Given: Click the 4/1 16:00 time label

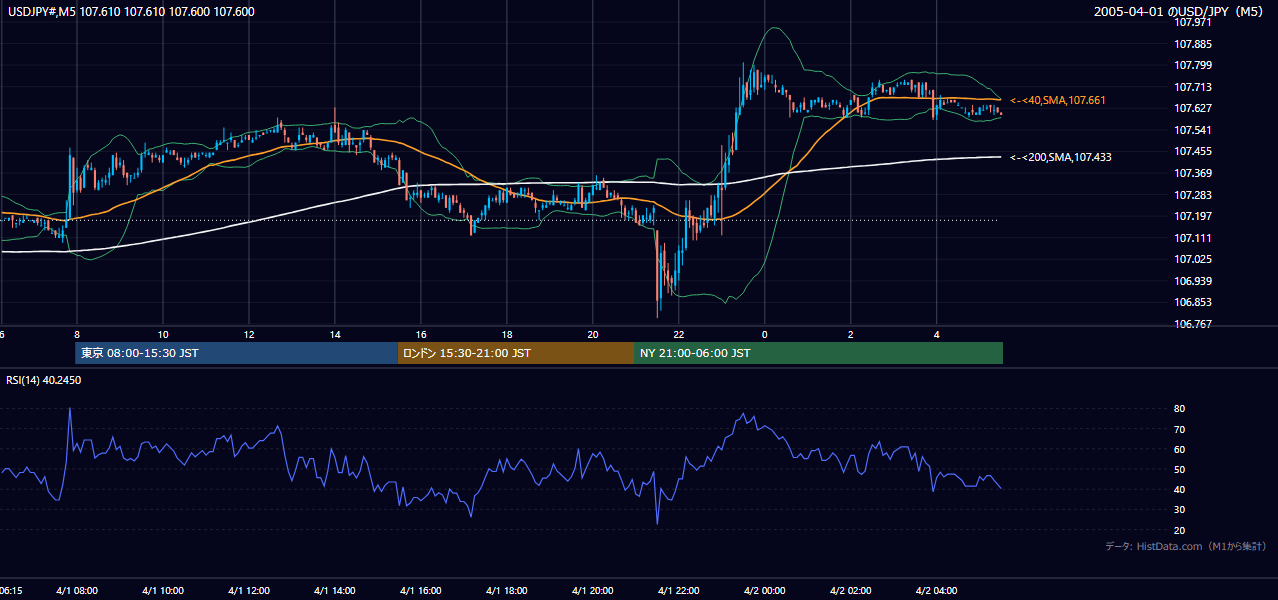Looking at the screenshot, I should coord(421,590).
